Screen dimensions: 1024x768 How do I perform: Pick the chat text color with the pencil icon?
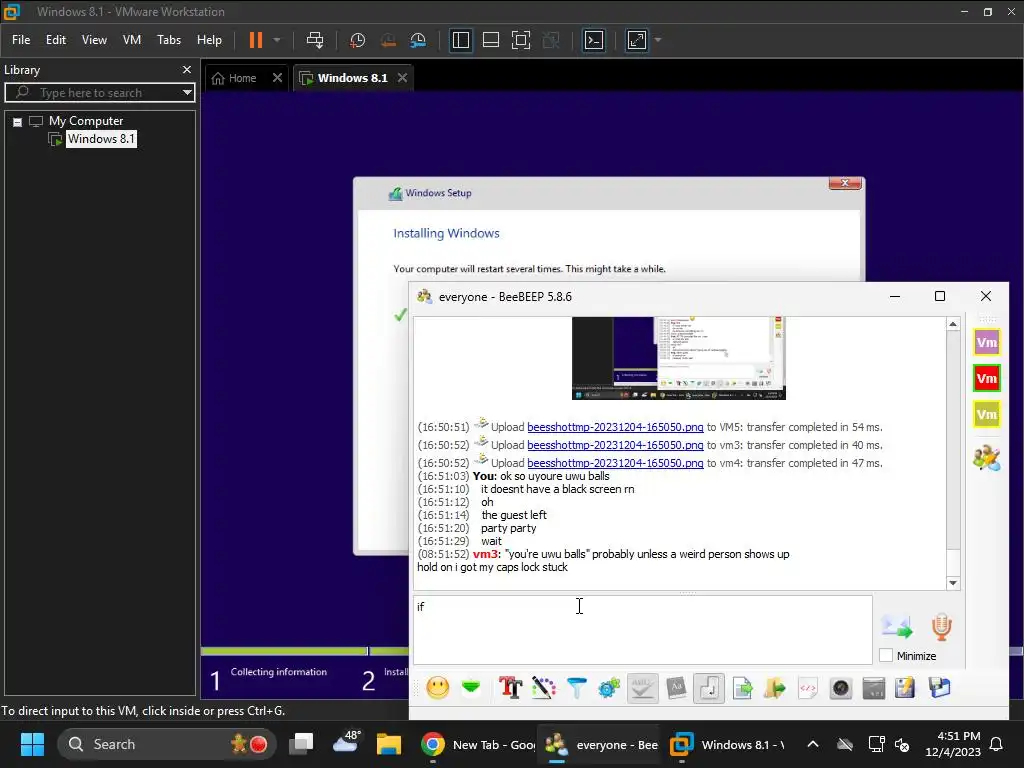pyautogui.click(x=543, y=688)
